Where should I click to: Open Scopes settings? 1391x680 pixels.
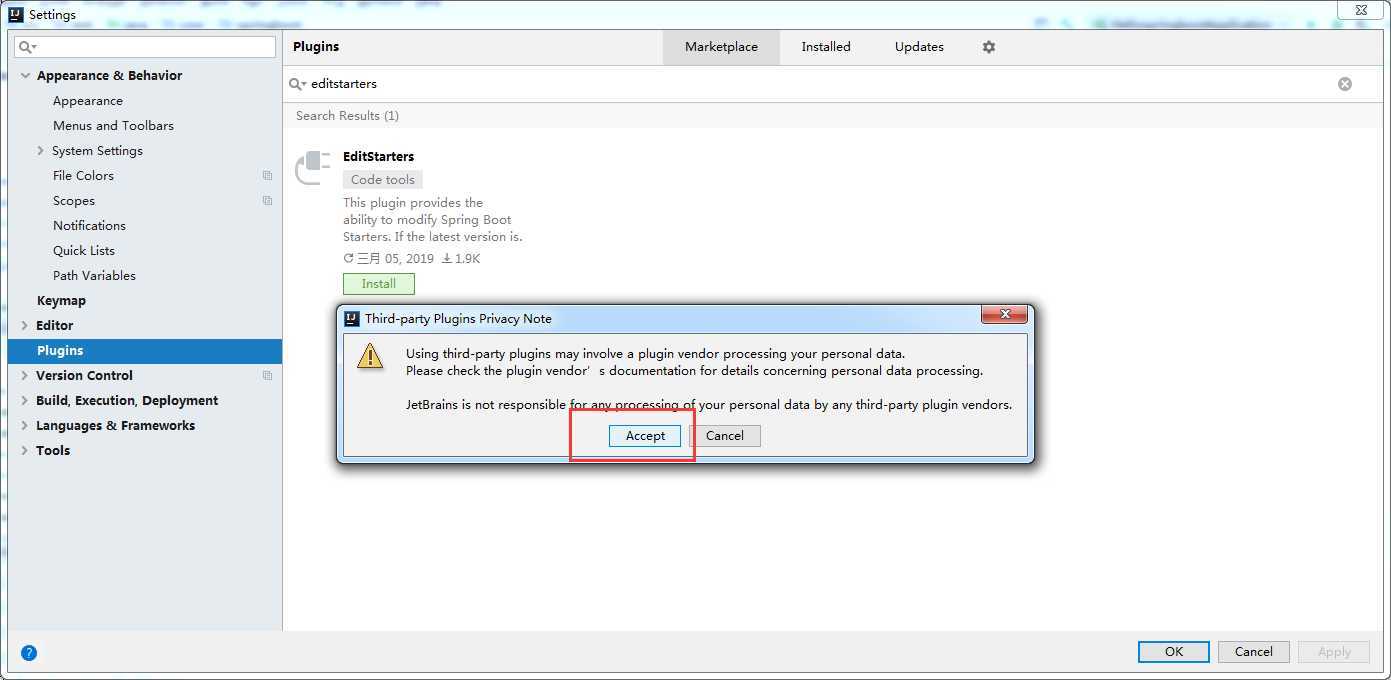point(74,201)
